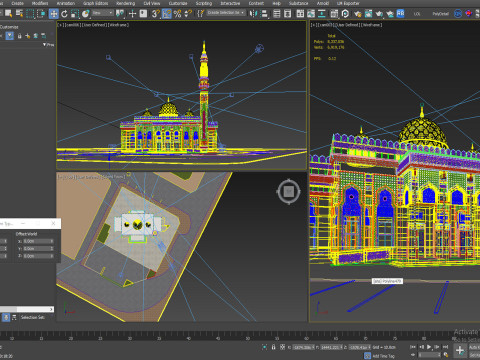
Task: Click the X coordinate field in the status bar
Action: click(x=303, y=347)
